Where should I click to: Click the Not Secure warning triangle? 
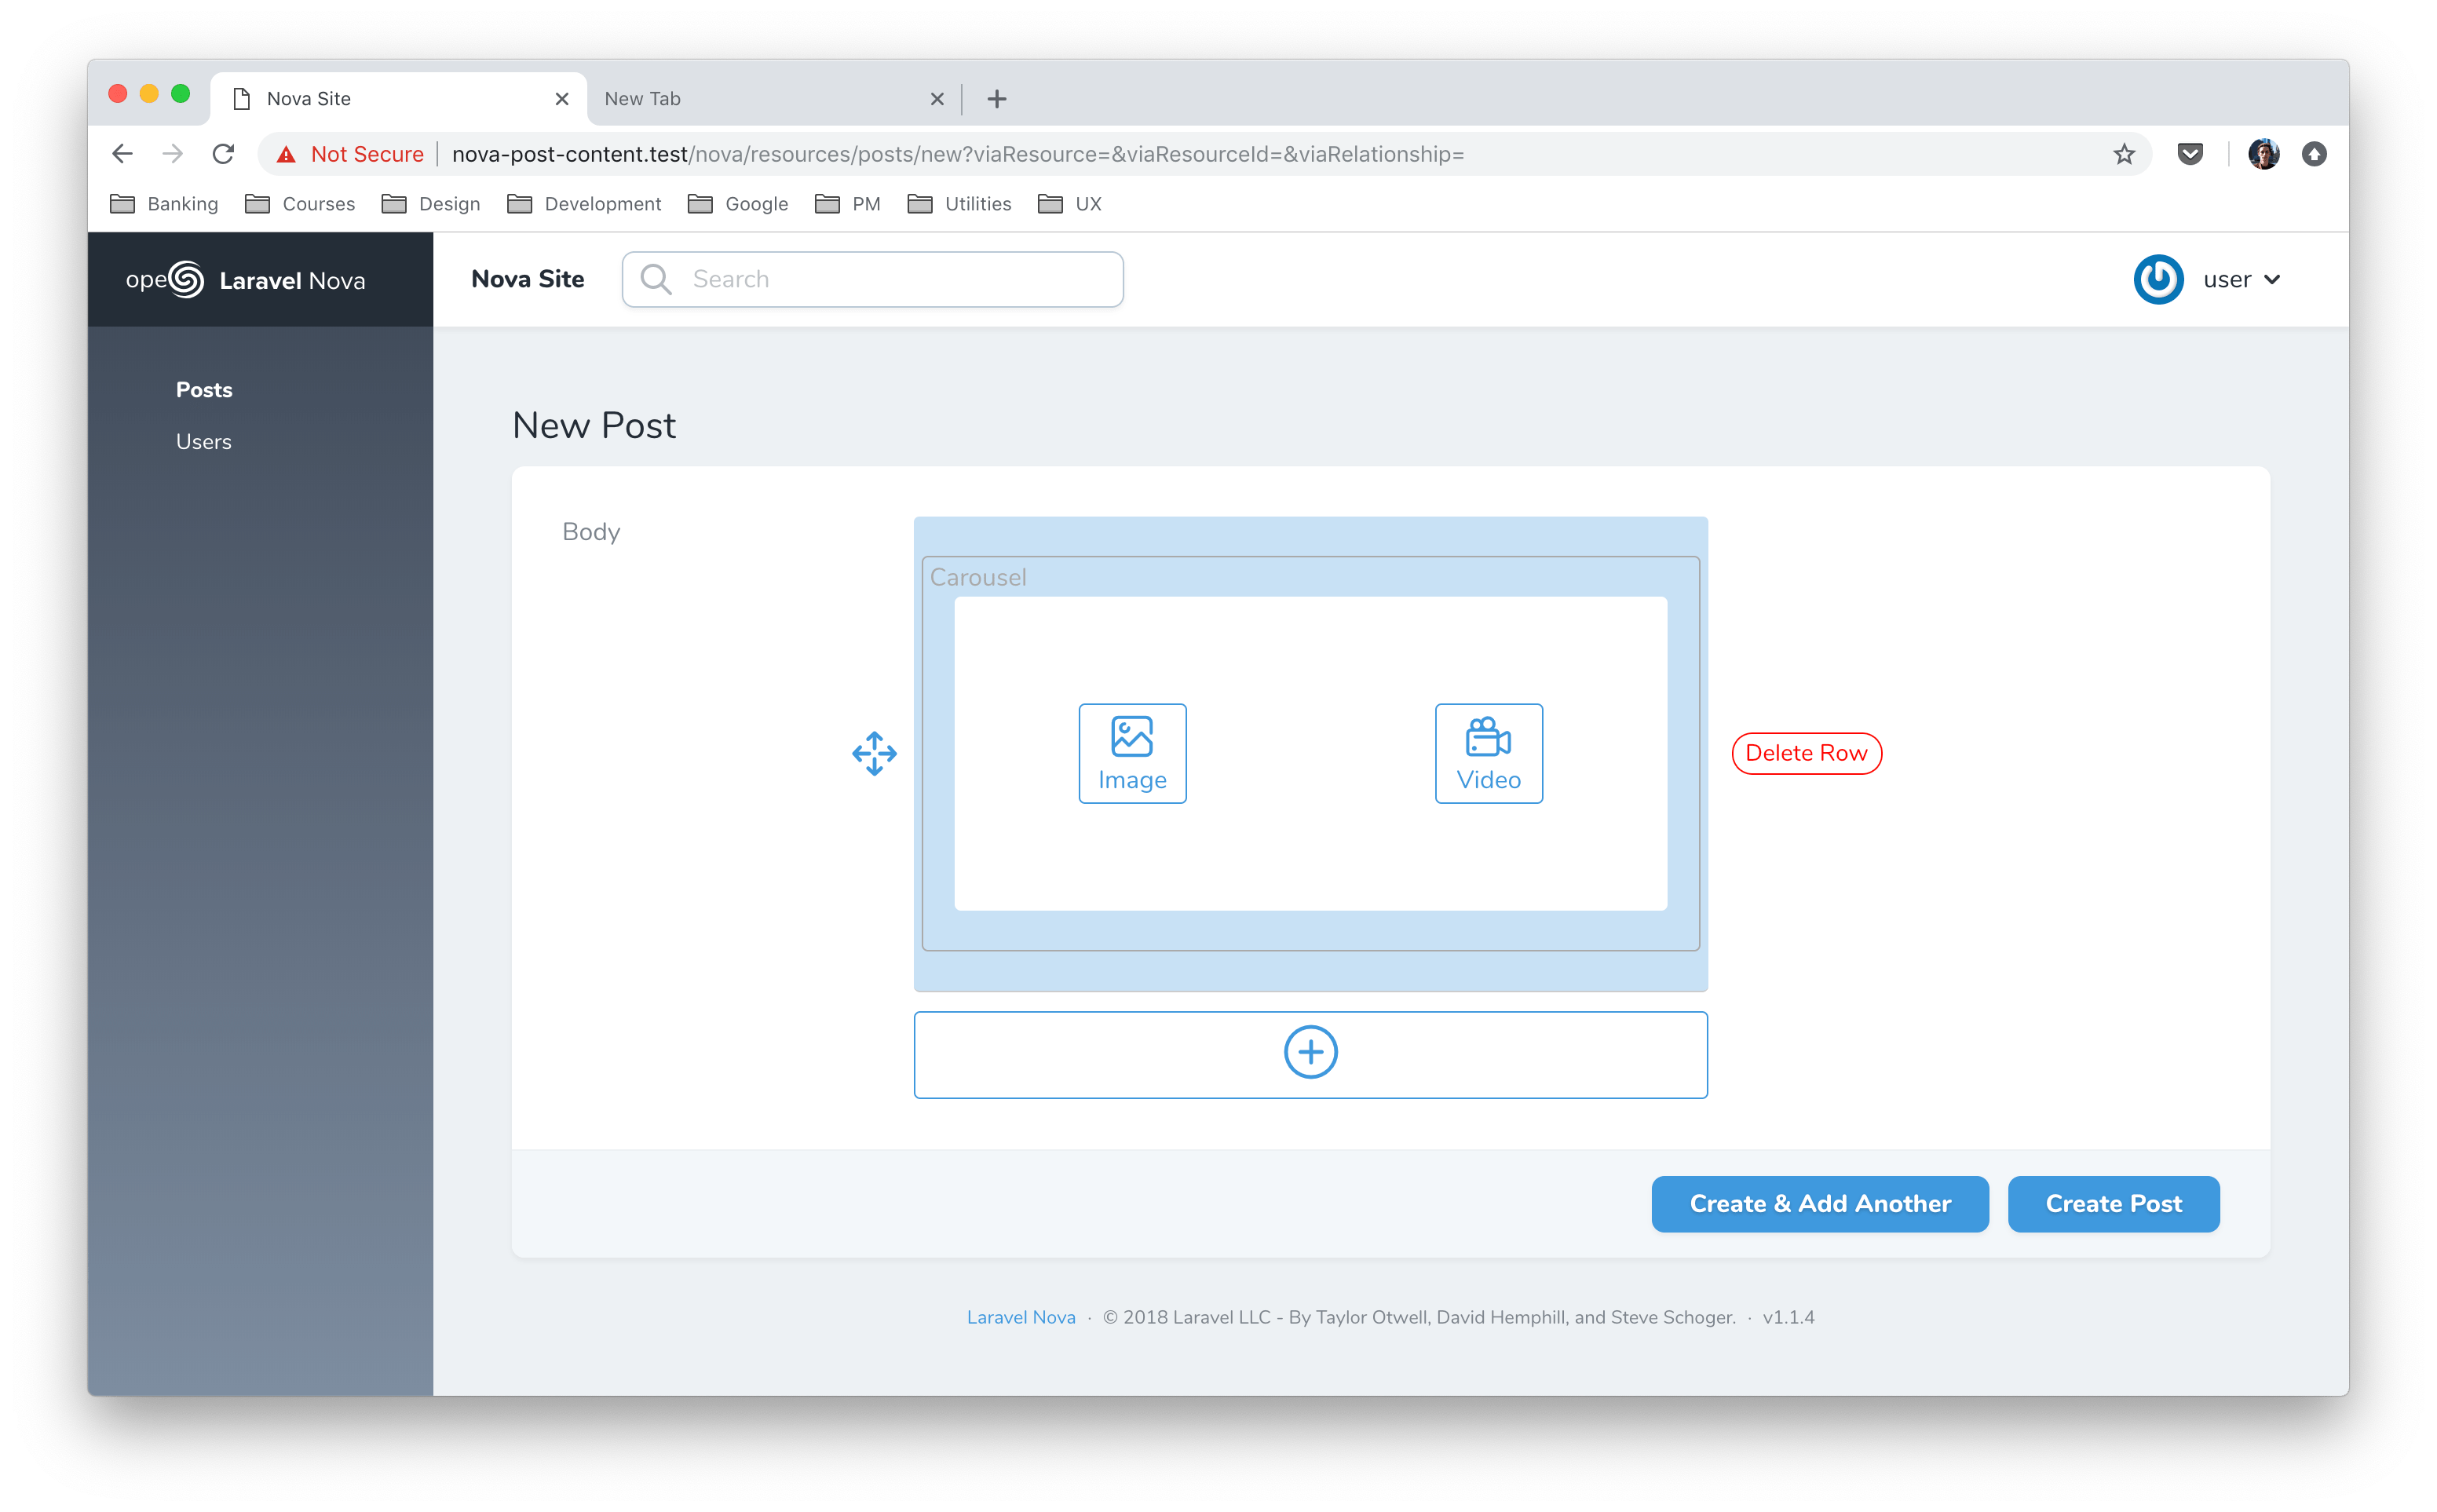[288, 153]
